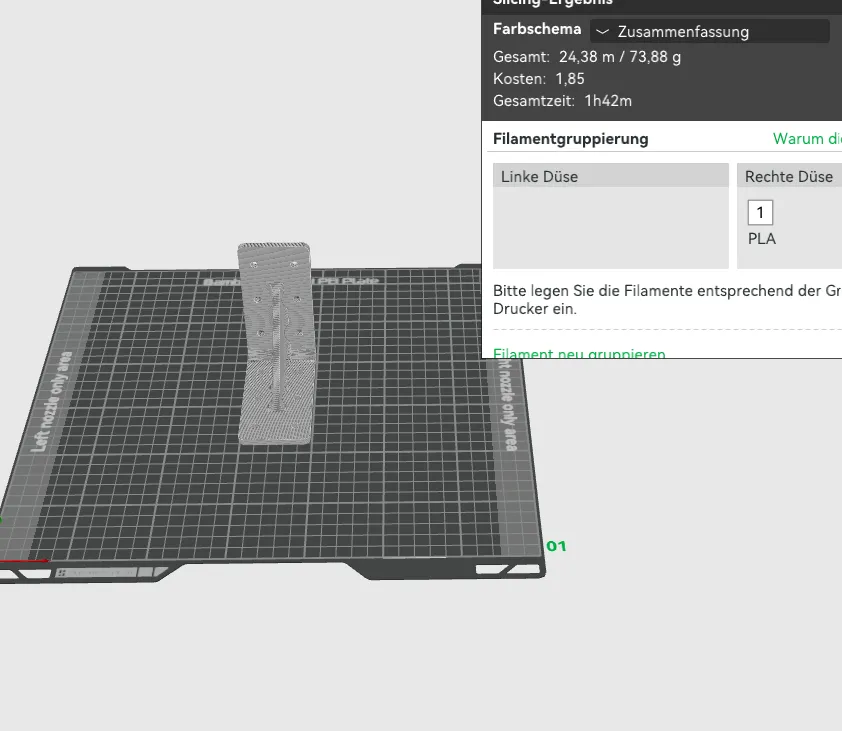This screenshot has height=731, width=842.
Task: Click the 'Gesamtzeit: 1h42m' line
Action: pos(562,101)
